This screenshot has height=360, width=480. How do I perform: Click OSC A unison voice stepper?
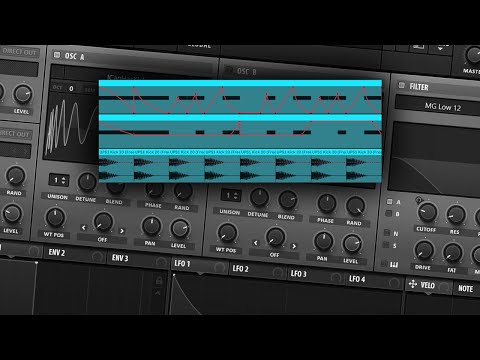point(59,180)
